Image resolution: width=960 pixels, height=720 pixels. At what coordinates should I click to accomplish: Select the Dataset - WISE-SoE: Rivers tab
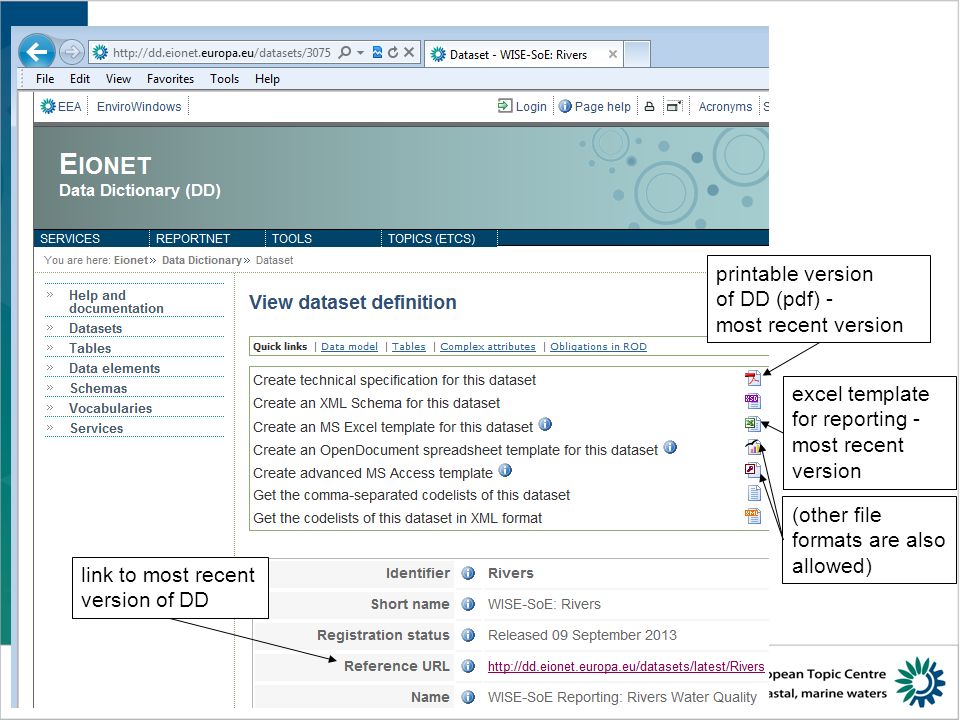pyautogui.click(x=523, y=54)
